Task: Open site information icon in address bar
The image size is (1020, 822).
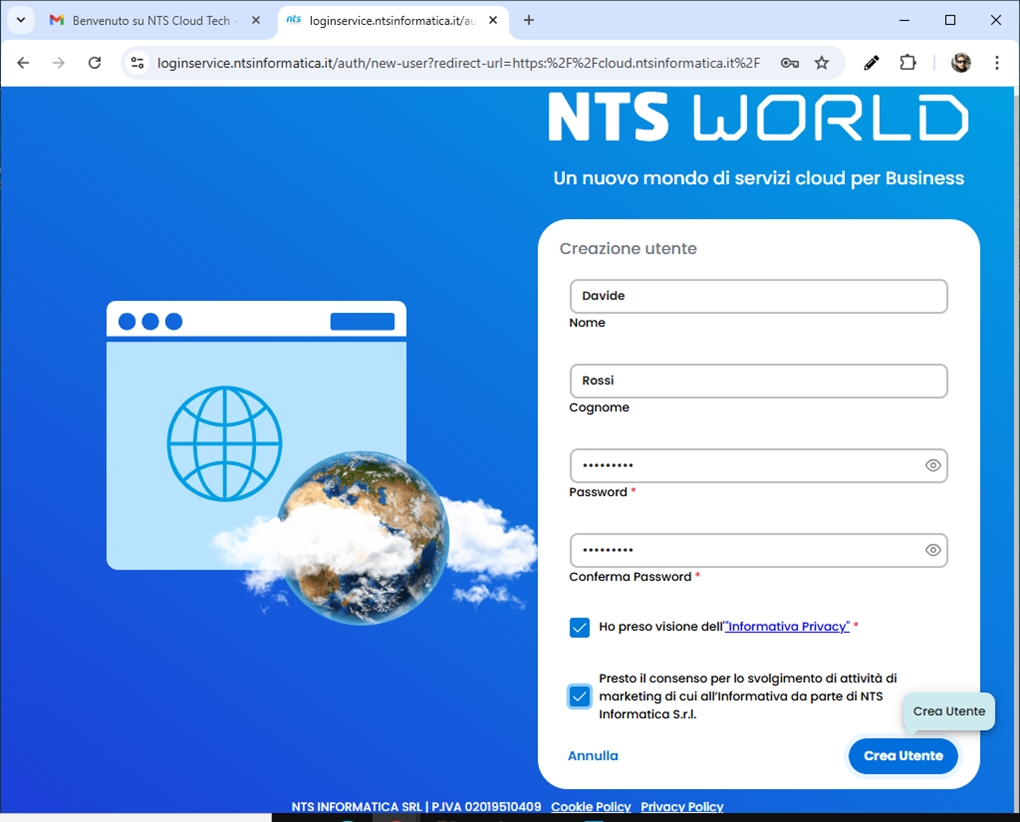Action: [137, 63]
